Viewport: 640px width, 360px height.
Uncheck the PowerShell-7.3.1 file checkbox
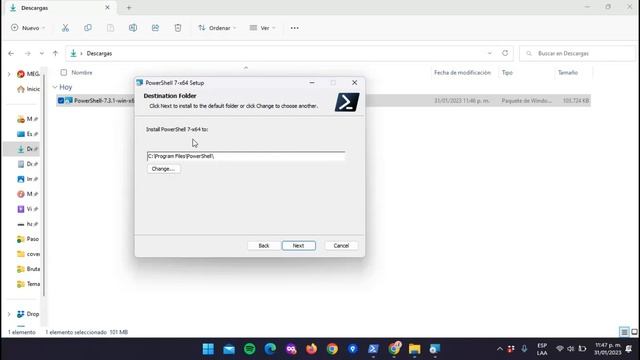[x=61, y=100]
